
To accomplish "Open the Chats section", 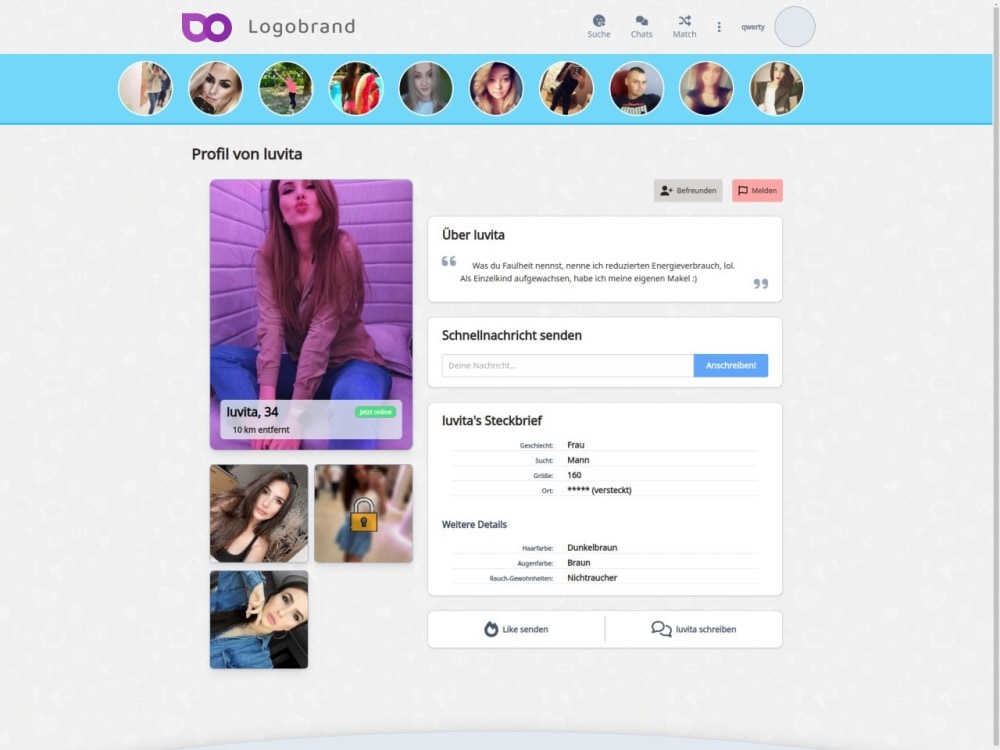I will pos(642,27).
